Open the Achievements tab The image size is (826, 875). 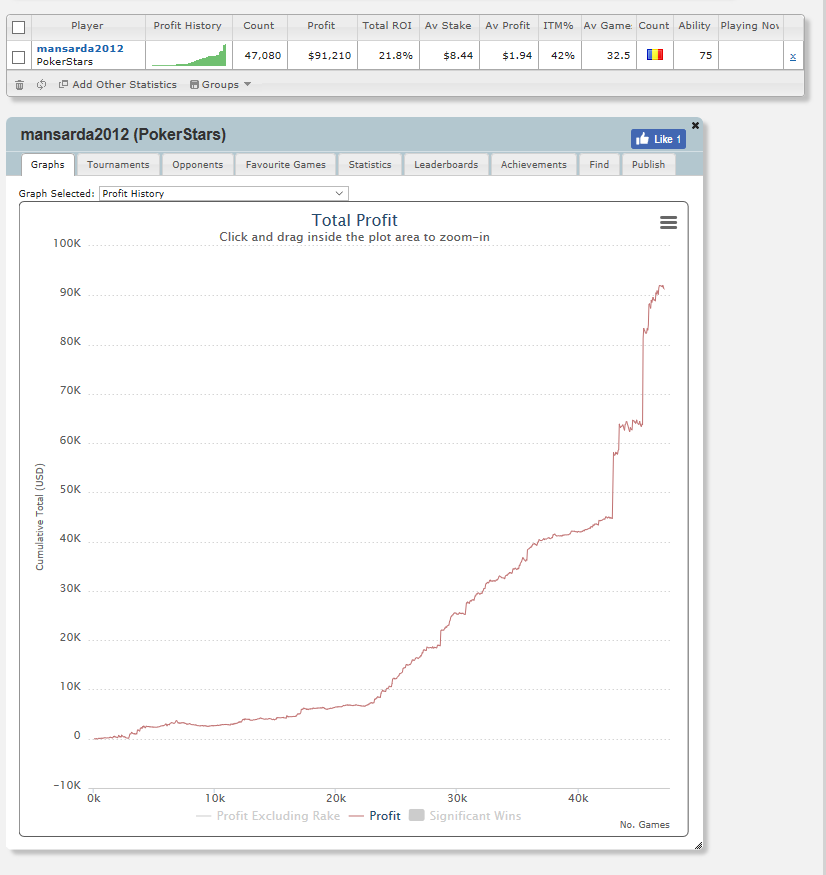click(534, 165)
